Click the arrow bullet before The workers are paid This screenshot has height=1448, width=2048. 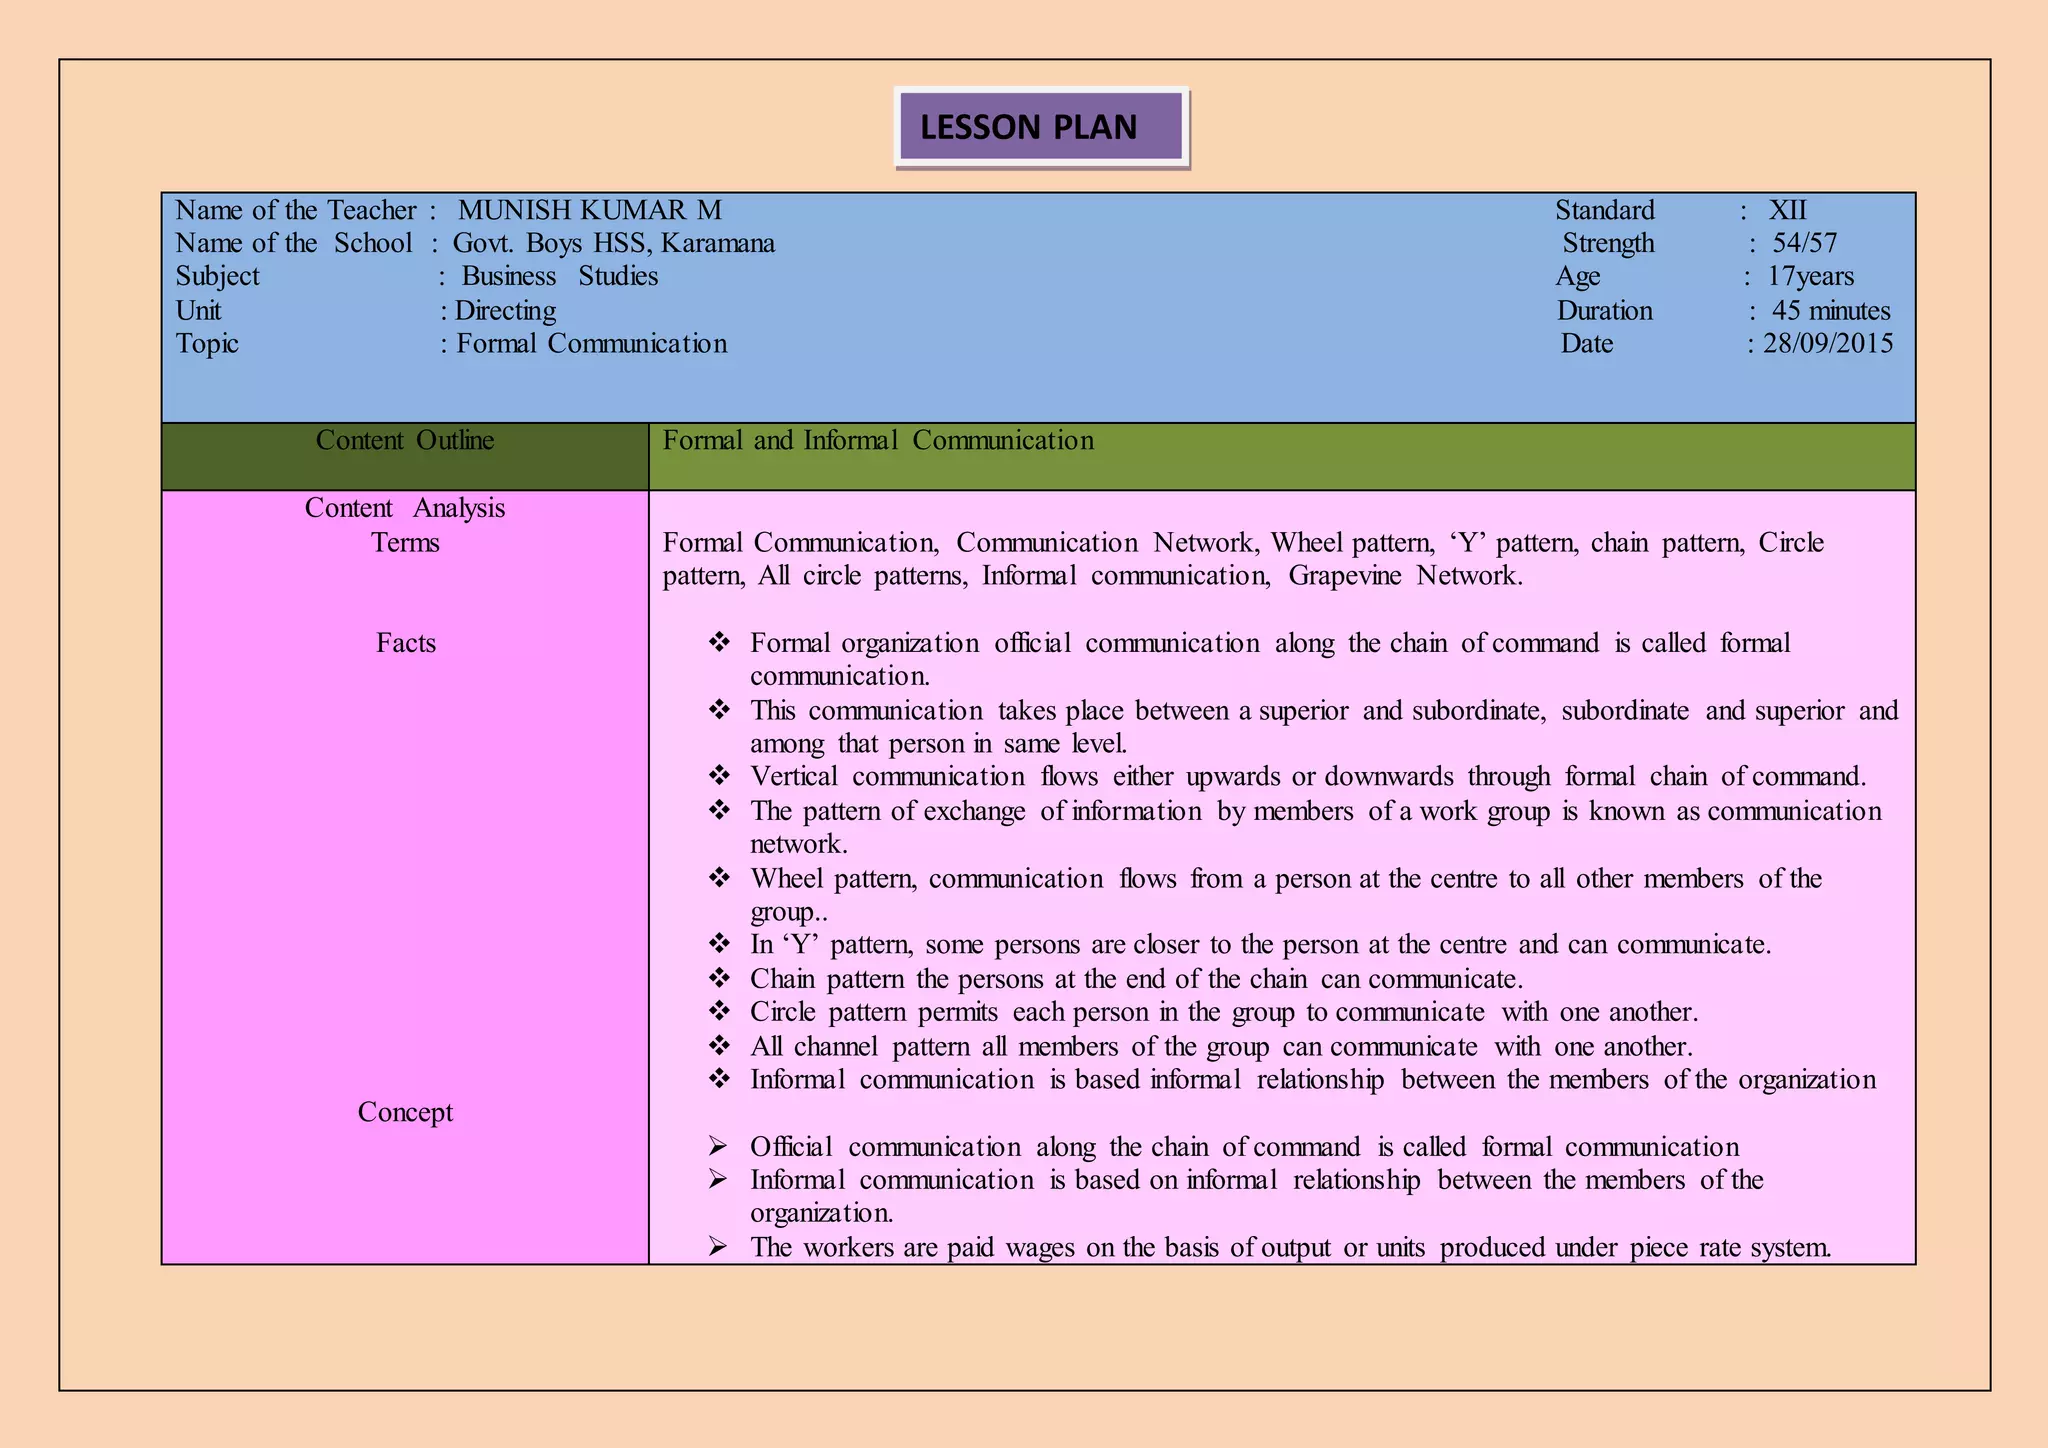717,1247
